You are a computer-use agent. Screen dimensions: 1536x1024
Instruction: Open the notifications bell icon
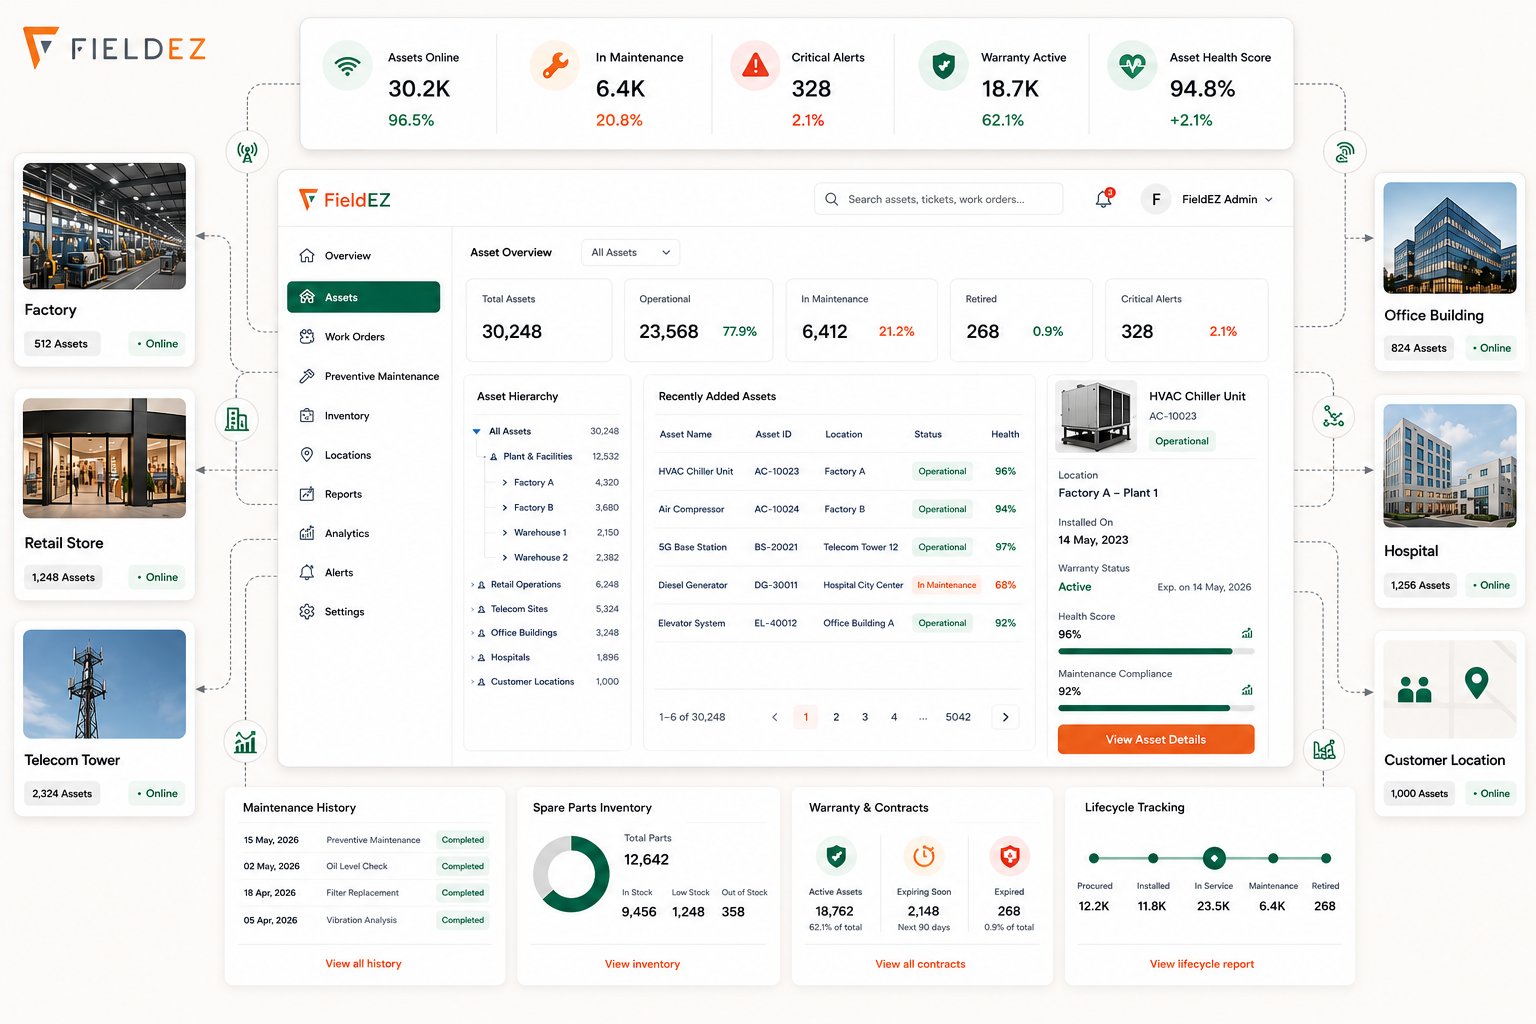click(x=1104, y=198)
